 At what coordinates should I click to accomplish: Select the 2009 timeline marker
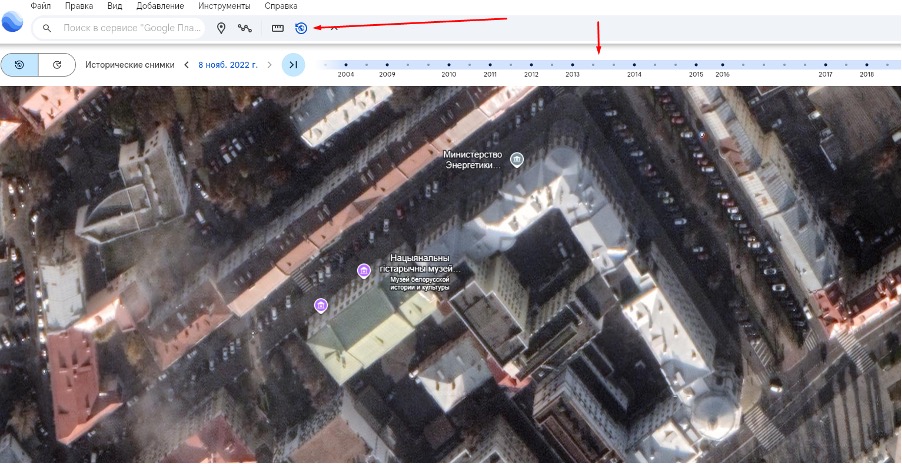tap(387, 65)
